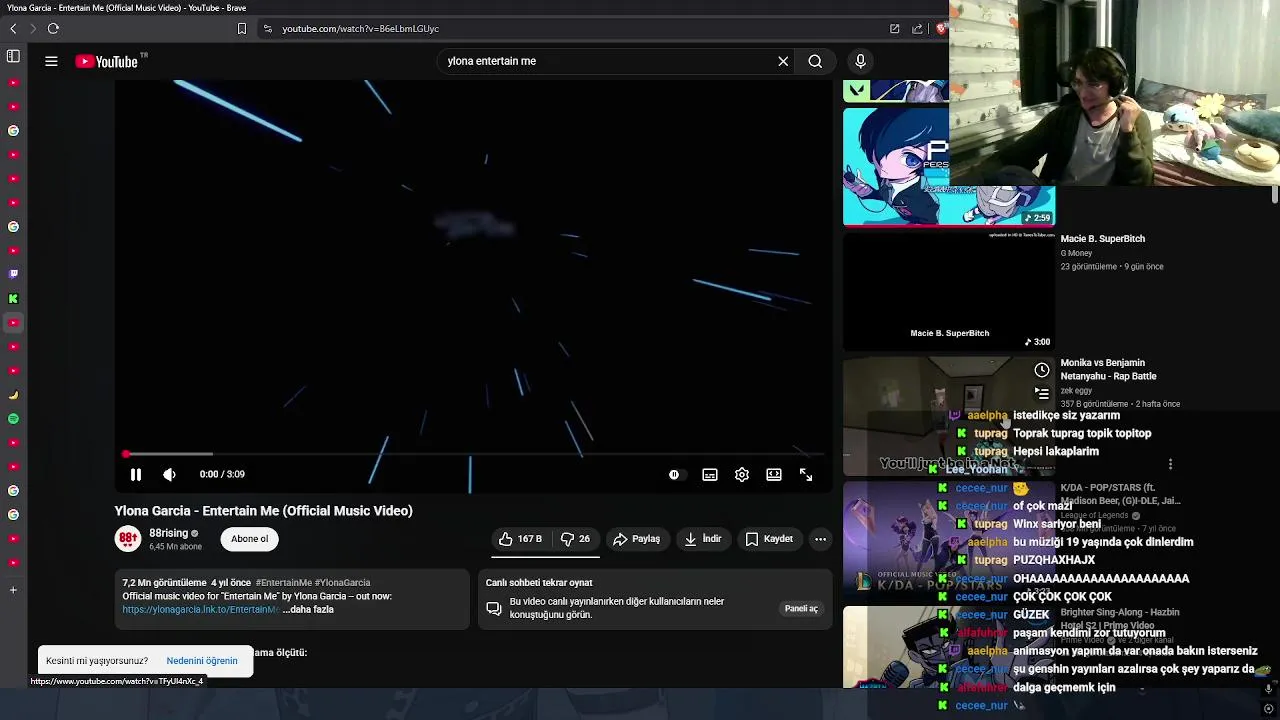
Task: Click the address bar URL
Action: [360, 29]
